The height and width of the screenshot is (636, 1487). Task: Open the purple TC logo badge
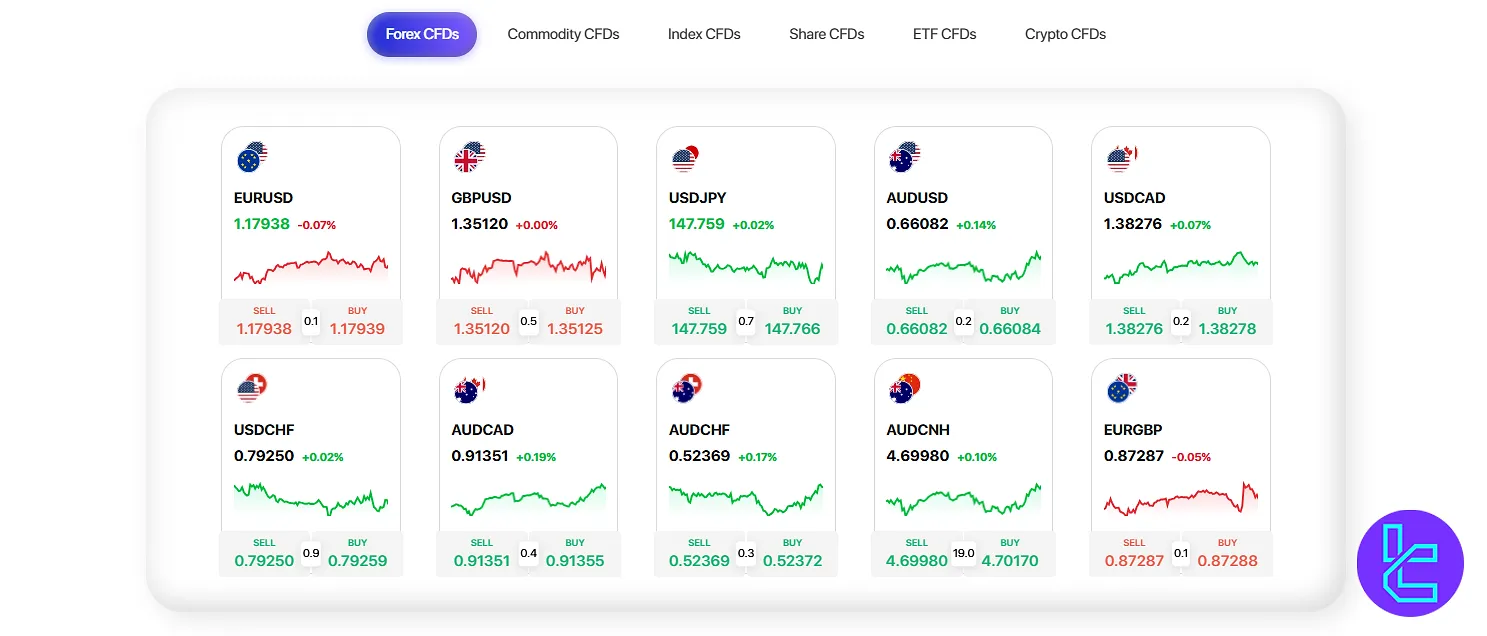[x=1410, y=563]
